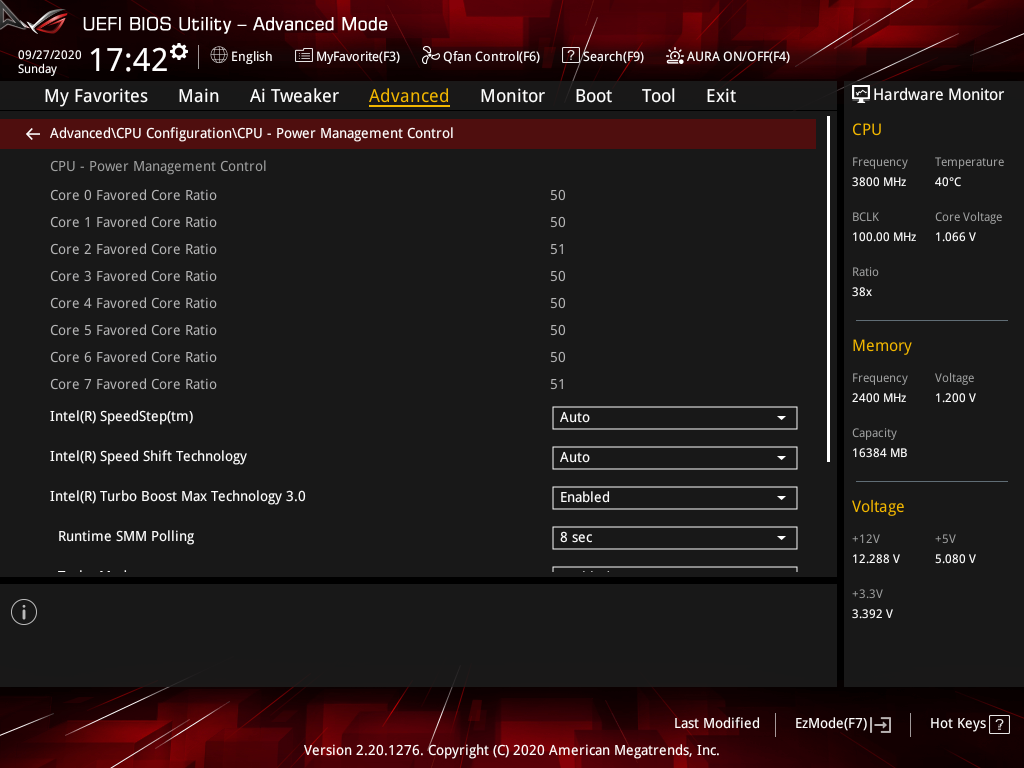Click +12V reading 12.288 V

click(x=876, y=559)
